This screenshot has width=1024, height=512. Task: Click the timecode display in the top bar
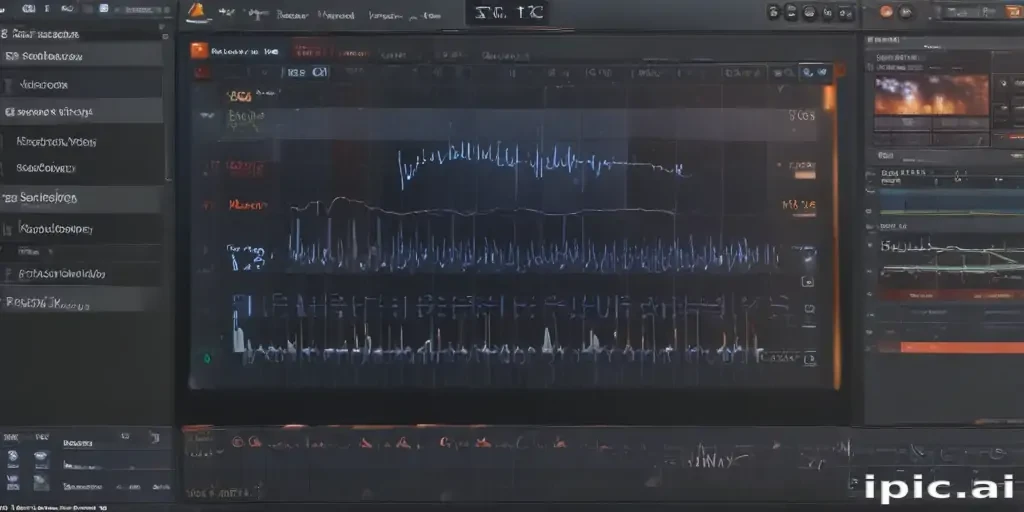[508, 13]
